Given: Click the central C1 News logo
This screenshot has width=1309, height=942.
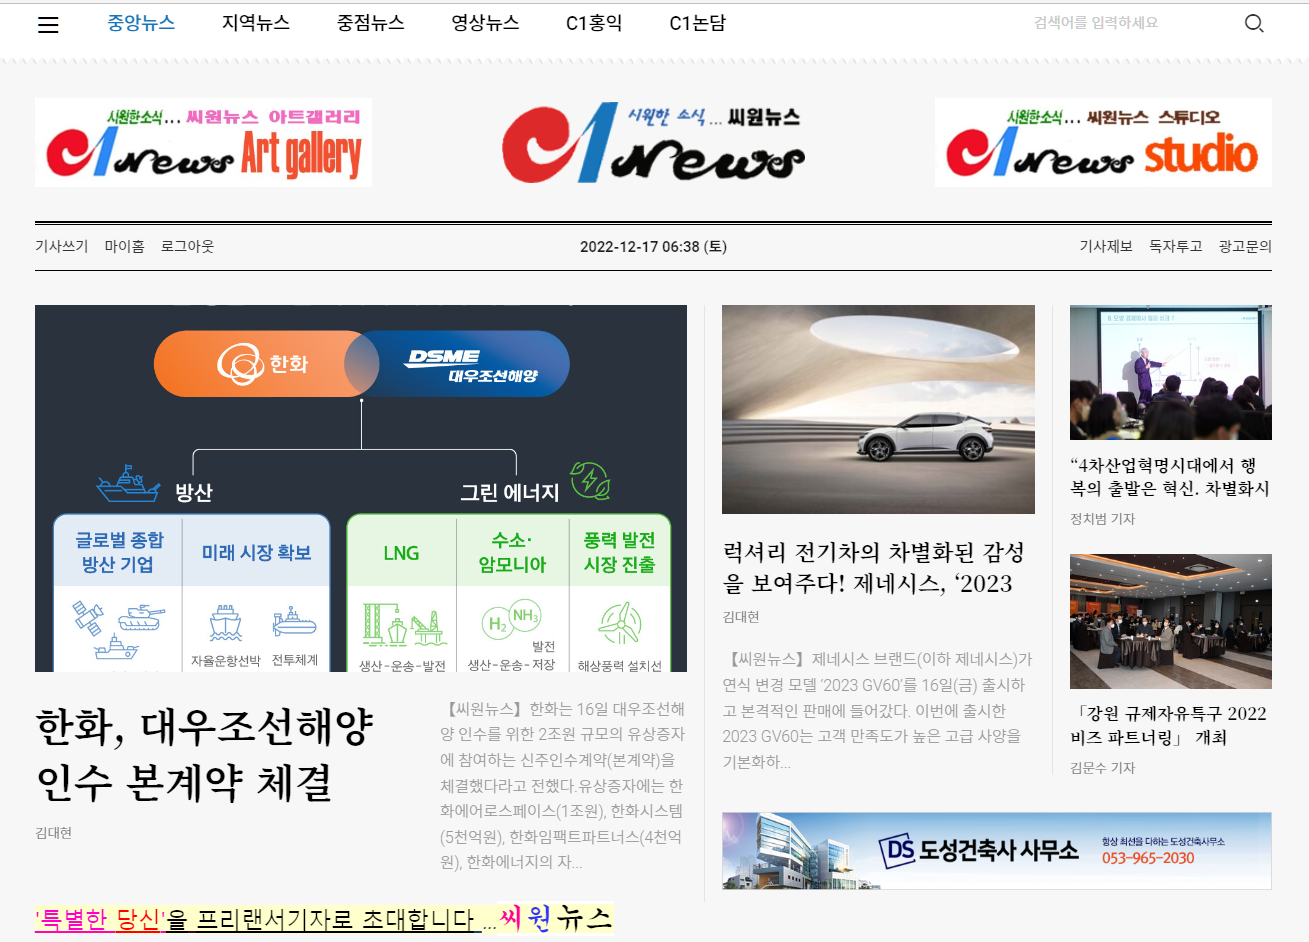Looking at the screenshot, I should pos(653,142).
